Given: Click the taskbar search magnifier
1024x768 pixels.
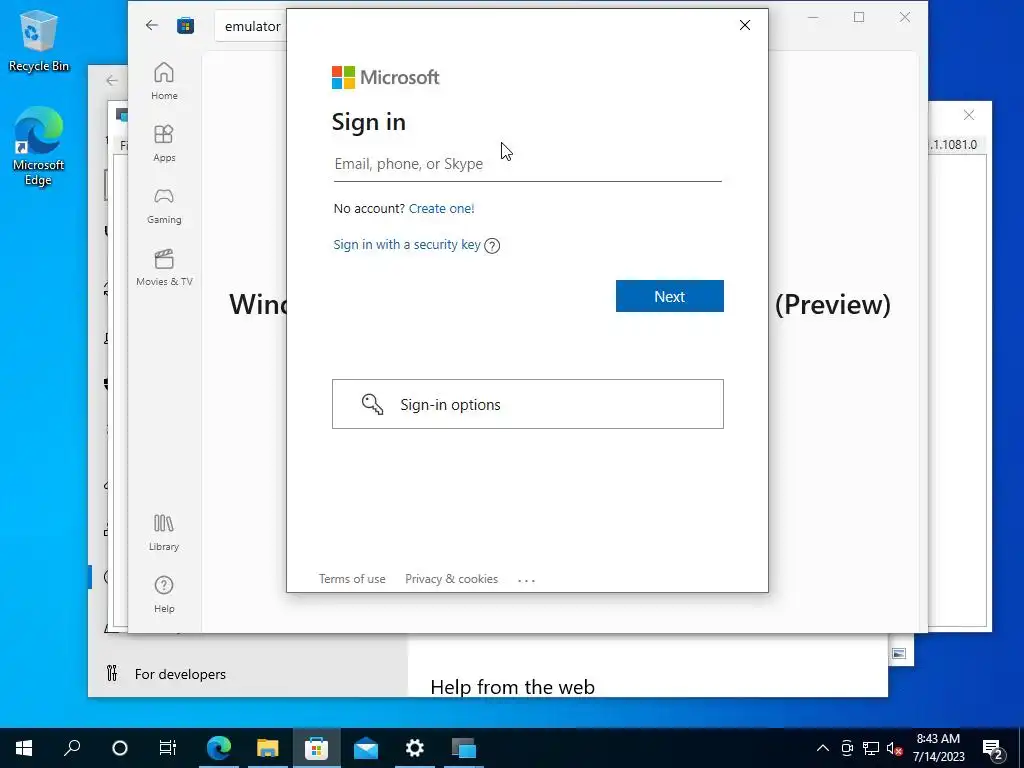Looking at the screenshot, I should 72,748.
